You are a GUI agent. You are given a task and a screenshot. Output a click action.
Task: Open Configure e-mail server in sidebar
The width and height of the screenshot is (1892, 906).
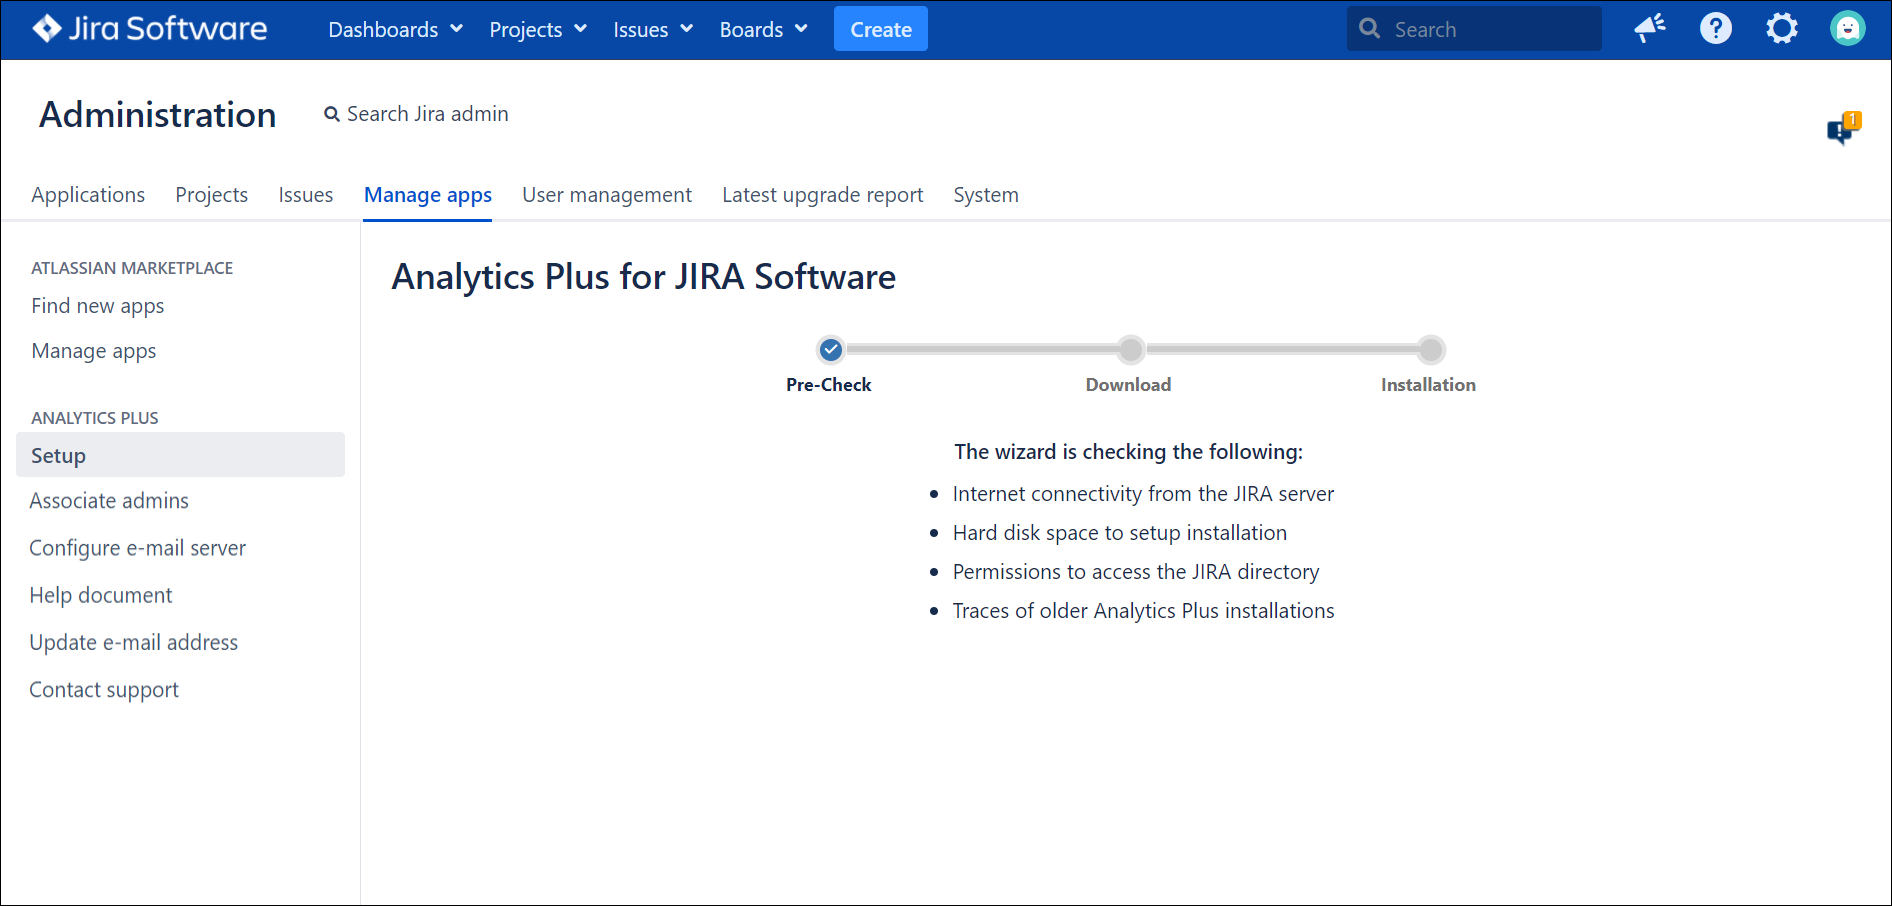[138, 548]
